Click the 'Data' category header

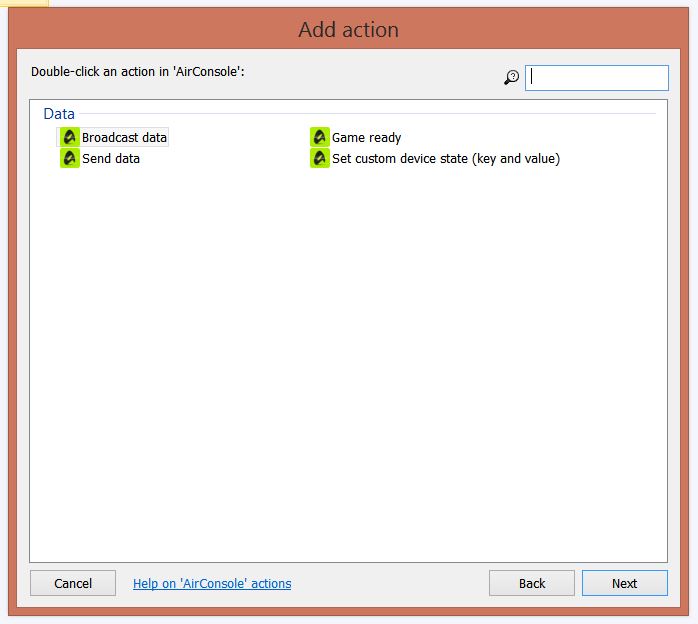click(59, 114)
